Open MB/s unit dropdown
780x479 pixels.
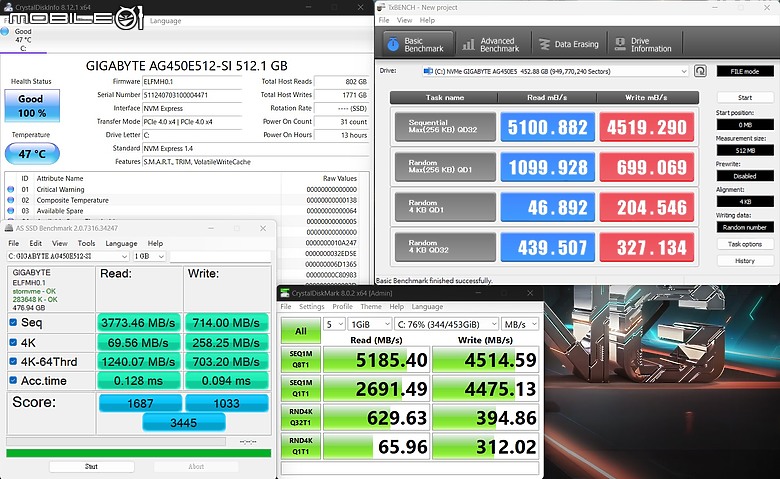pos(520,324)
